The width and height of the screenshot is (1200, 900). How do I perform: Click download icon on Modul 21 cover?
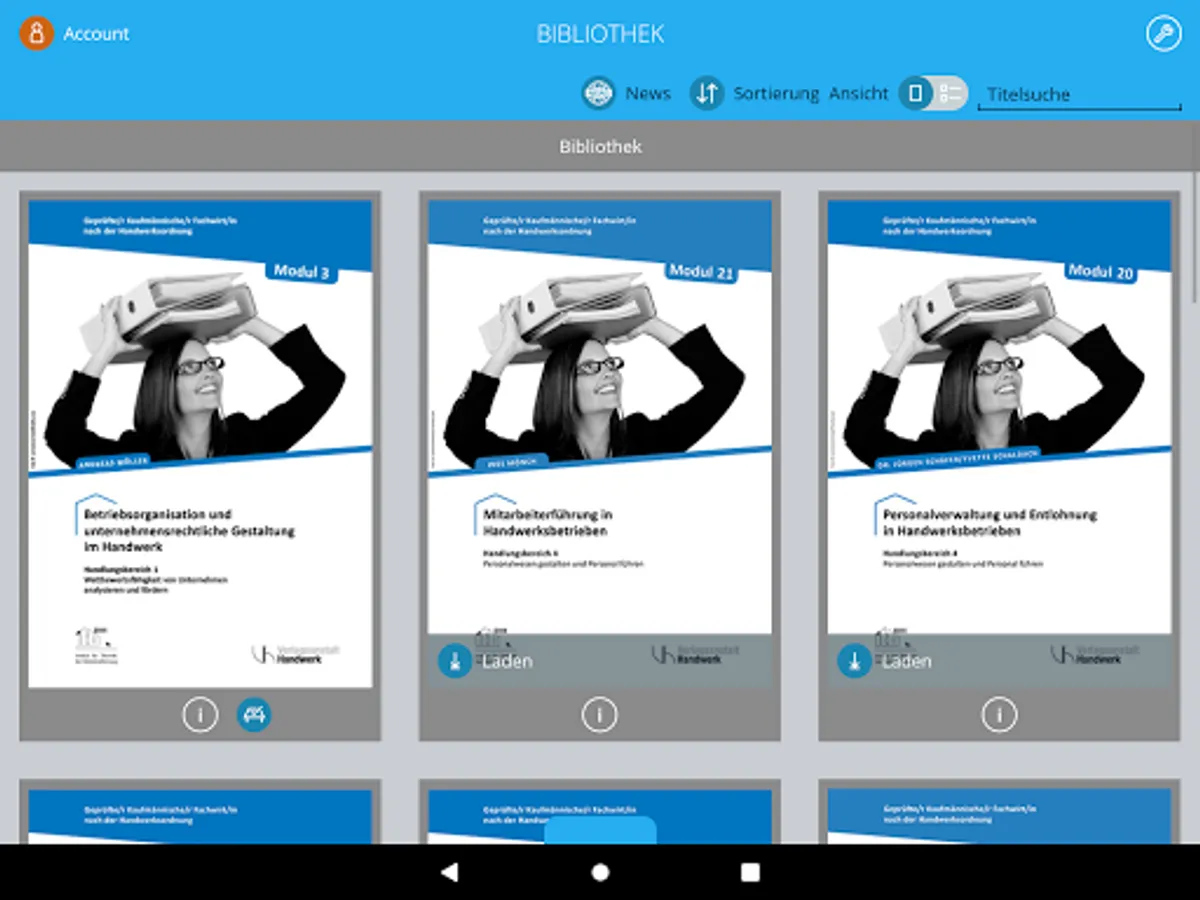click(455, 661)
